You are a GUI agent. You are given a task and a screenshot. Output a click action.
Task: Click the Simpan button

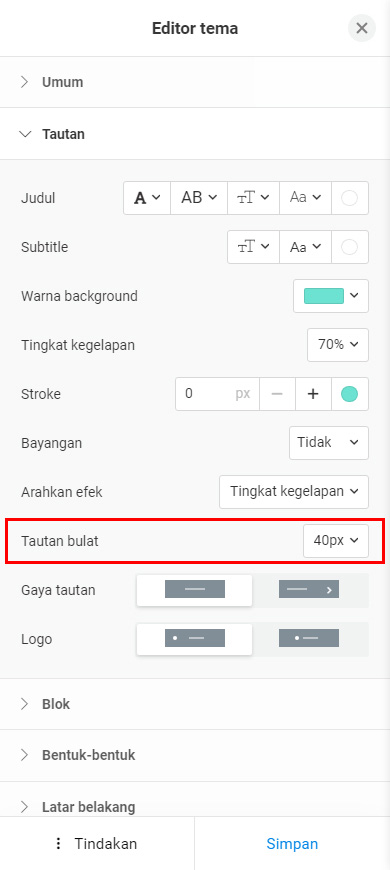tap(292, 844)
